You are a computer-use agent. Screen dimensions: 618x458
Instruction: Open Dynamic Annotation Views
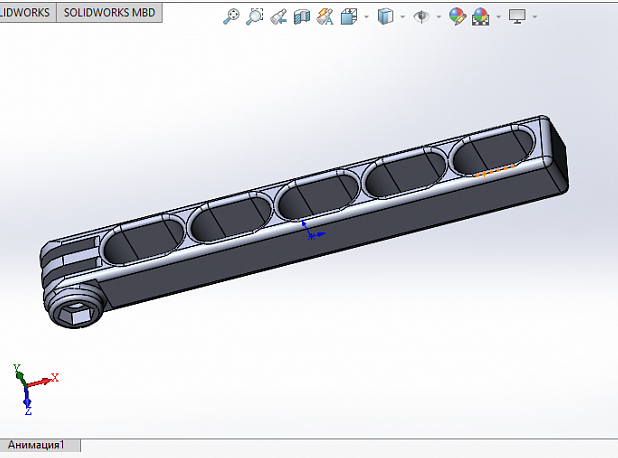tap(325, 16)
